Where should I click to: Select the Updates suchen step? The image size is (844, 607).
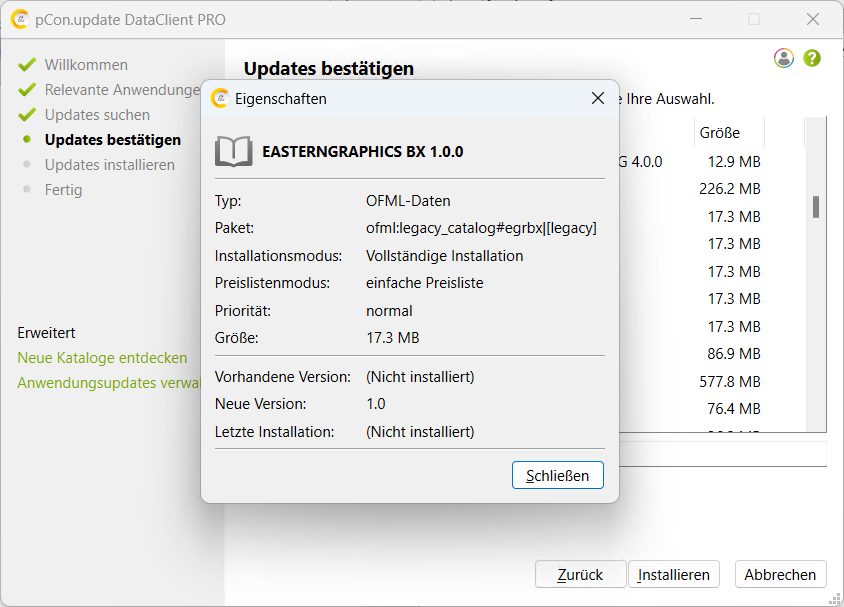pos(97,115)
